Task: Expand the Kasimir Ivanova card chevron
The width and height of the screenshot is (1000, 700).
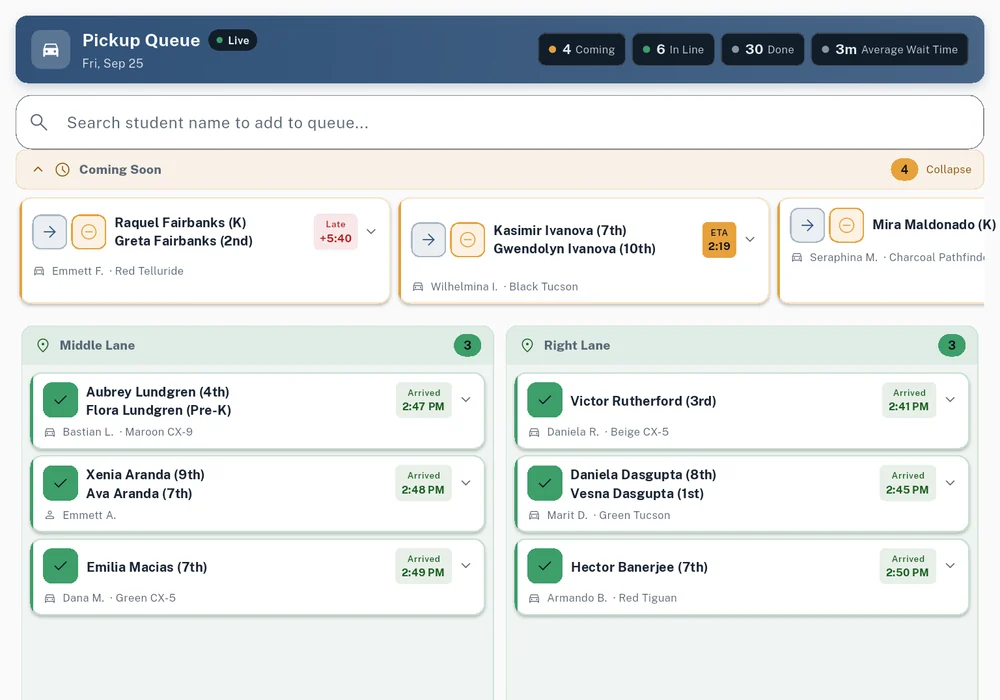Action: click(750, 240)
